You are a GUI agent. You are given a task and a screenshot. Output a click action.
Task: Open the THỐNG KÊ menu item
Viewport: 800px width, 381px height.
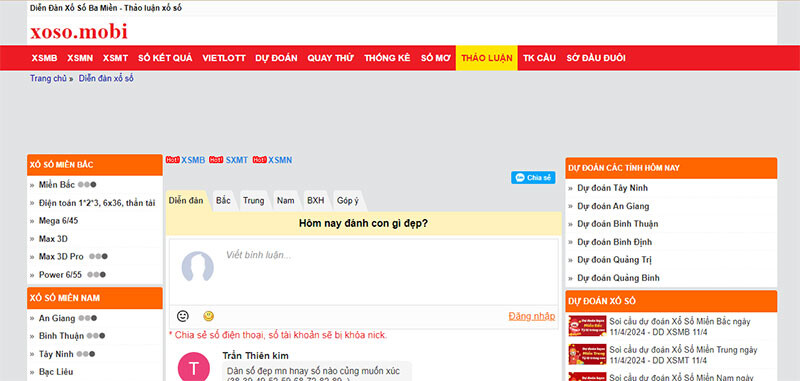tap(387, 58)
